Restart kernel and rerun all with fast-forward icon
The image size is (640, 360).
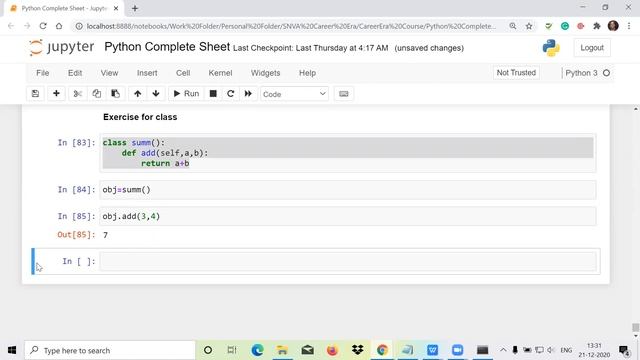248,93
